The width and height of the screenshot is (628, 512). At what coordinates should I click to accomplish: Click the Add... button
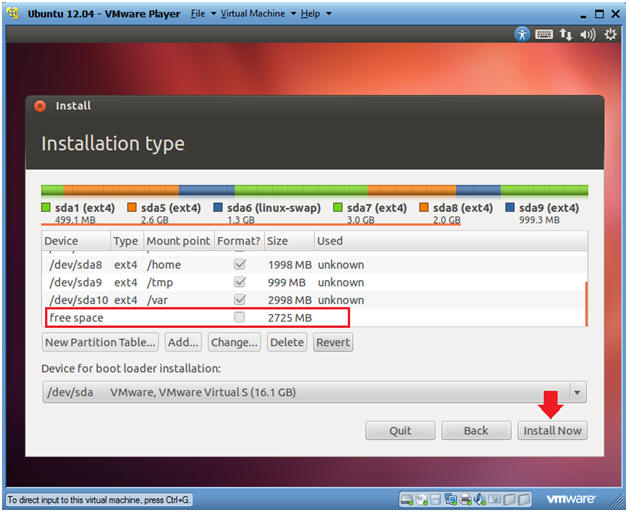click(183, 343)
